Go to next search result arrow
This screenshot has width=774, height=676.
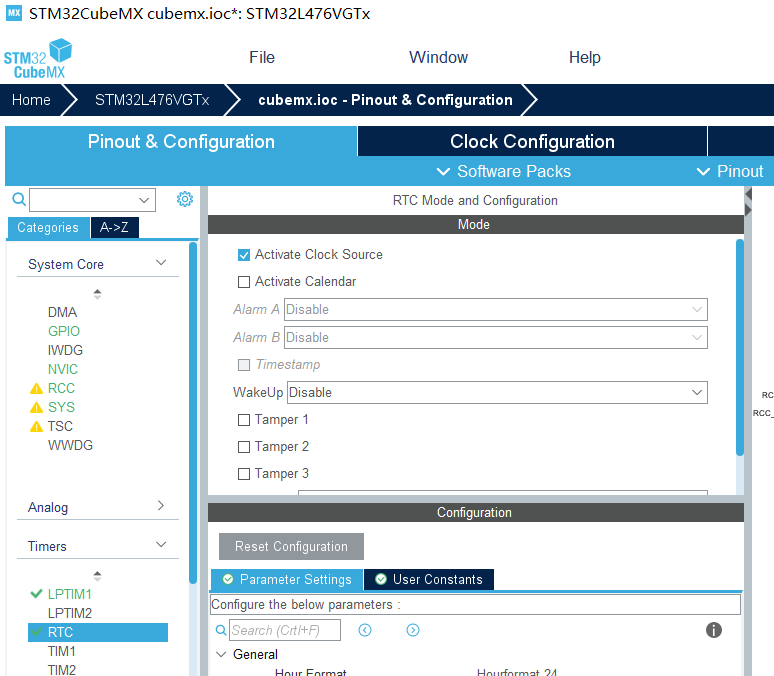(413, 630)
